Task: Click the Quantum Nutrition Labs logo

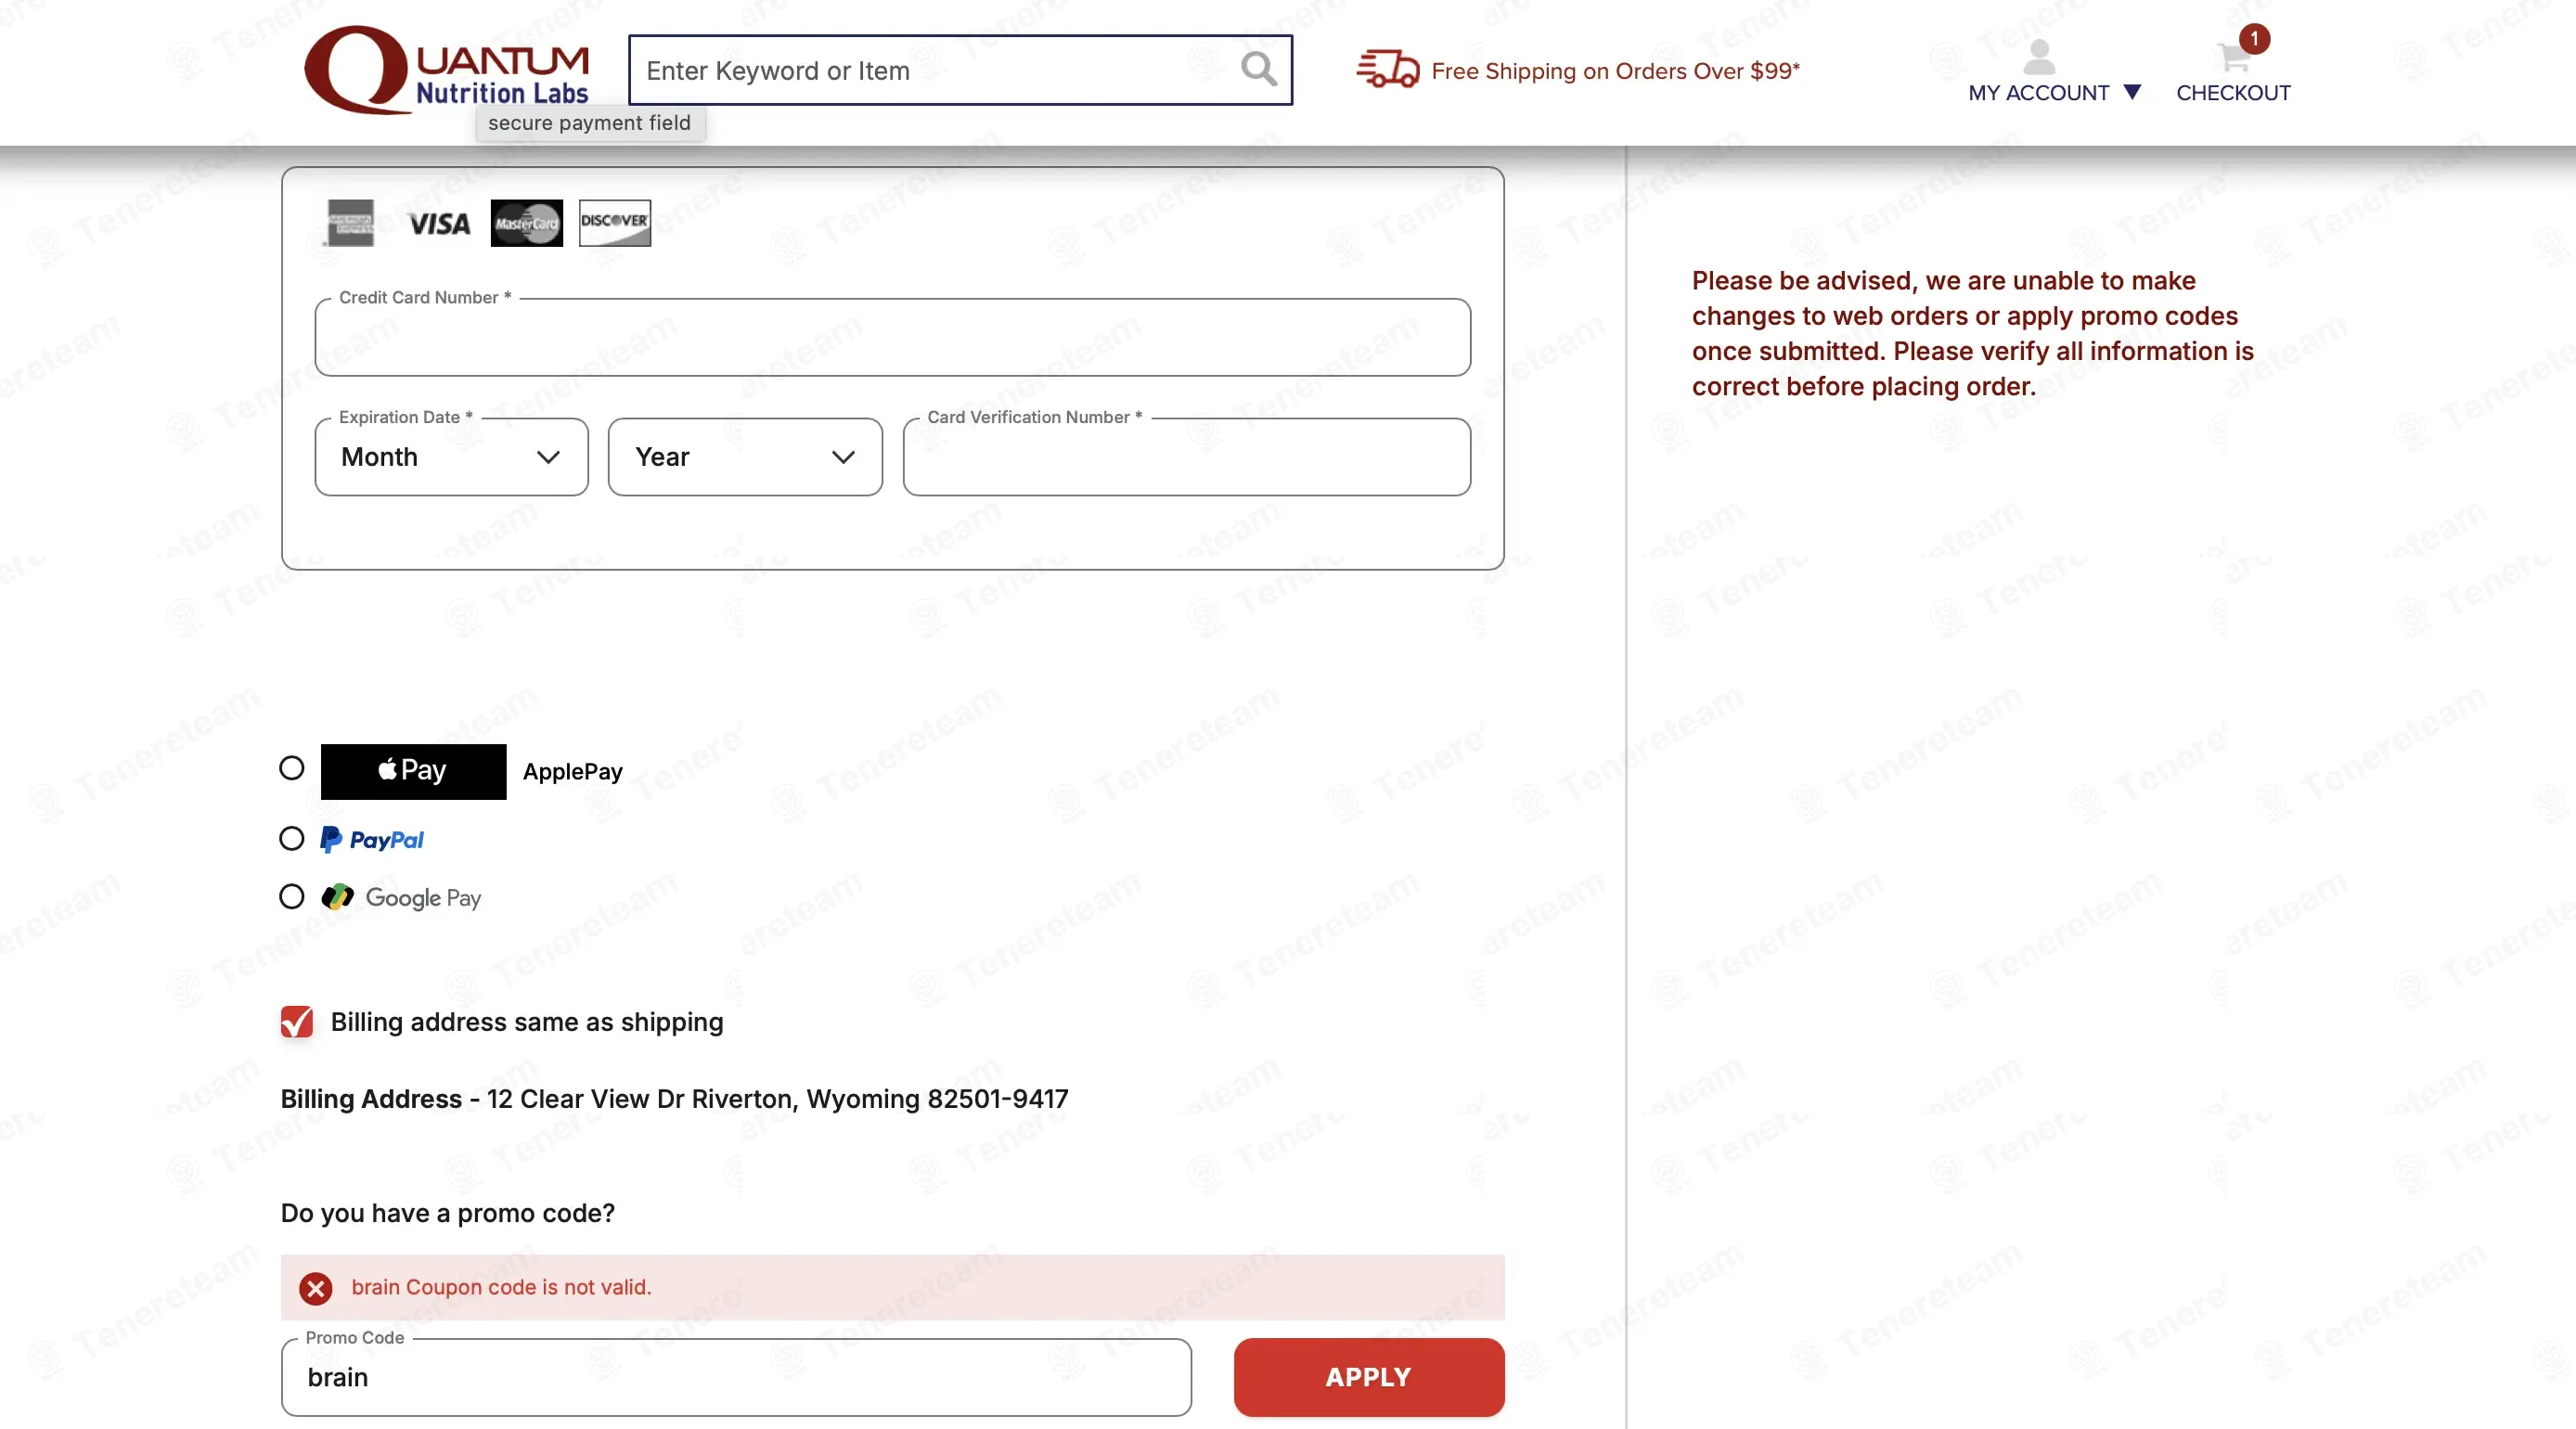Action: click(447, 68)
